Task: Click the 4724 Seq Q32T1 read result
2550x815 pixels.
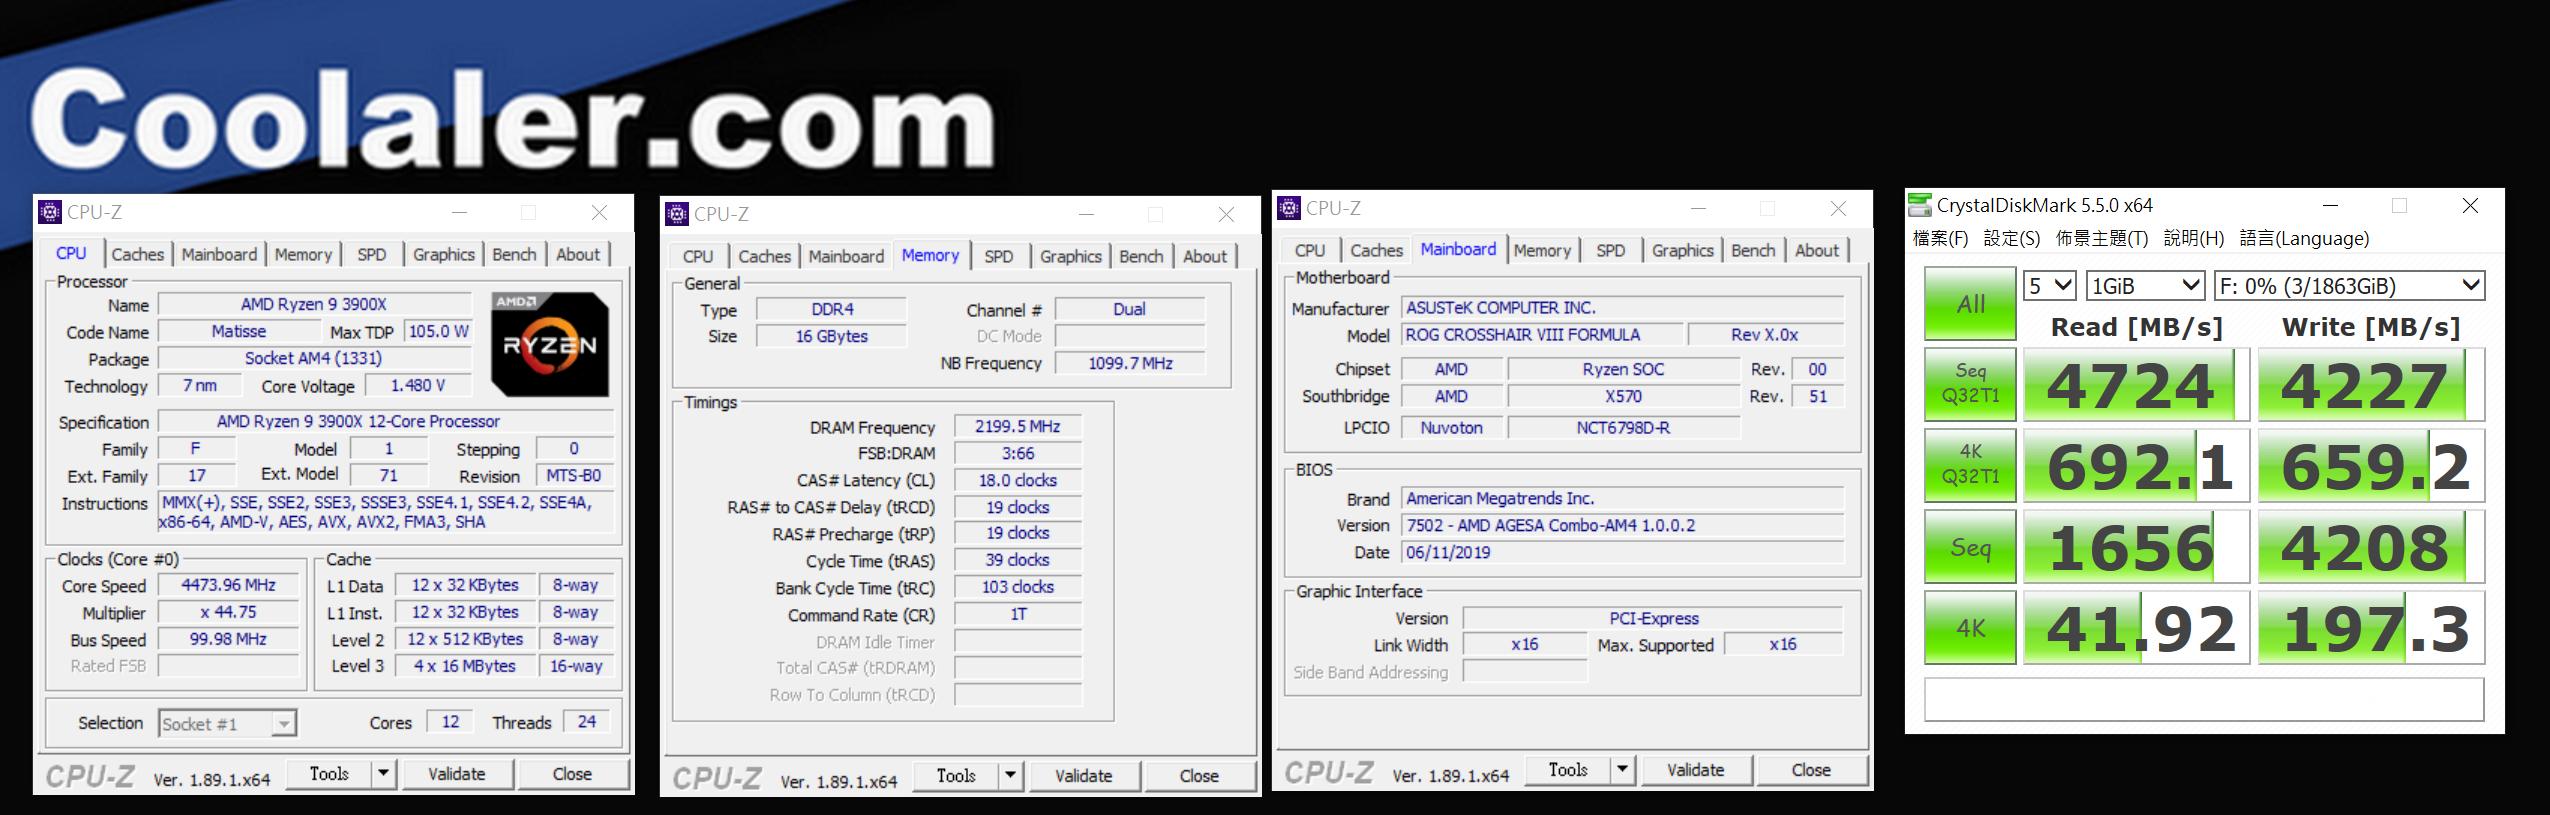Action: click(x=2136, y=385)
